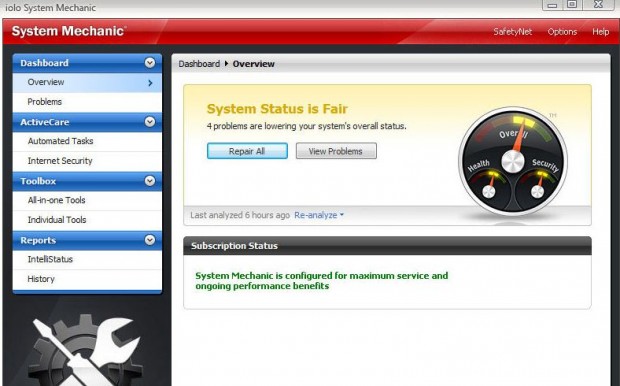The image size is (620, 386).
Task: Click the ActiveCare section header
Action: (87, 122)
